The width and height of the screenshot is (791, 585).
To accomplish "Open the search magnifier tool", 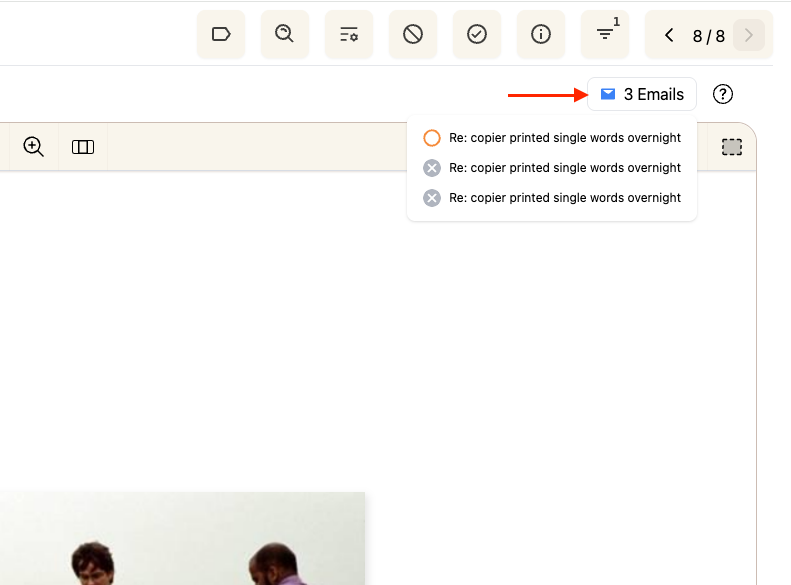I will [x=285, y=34].
